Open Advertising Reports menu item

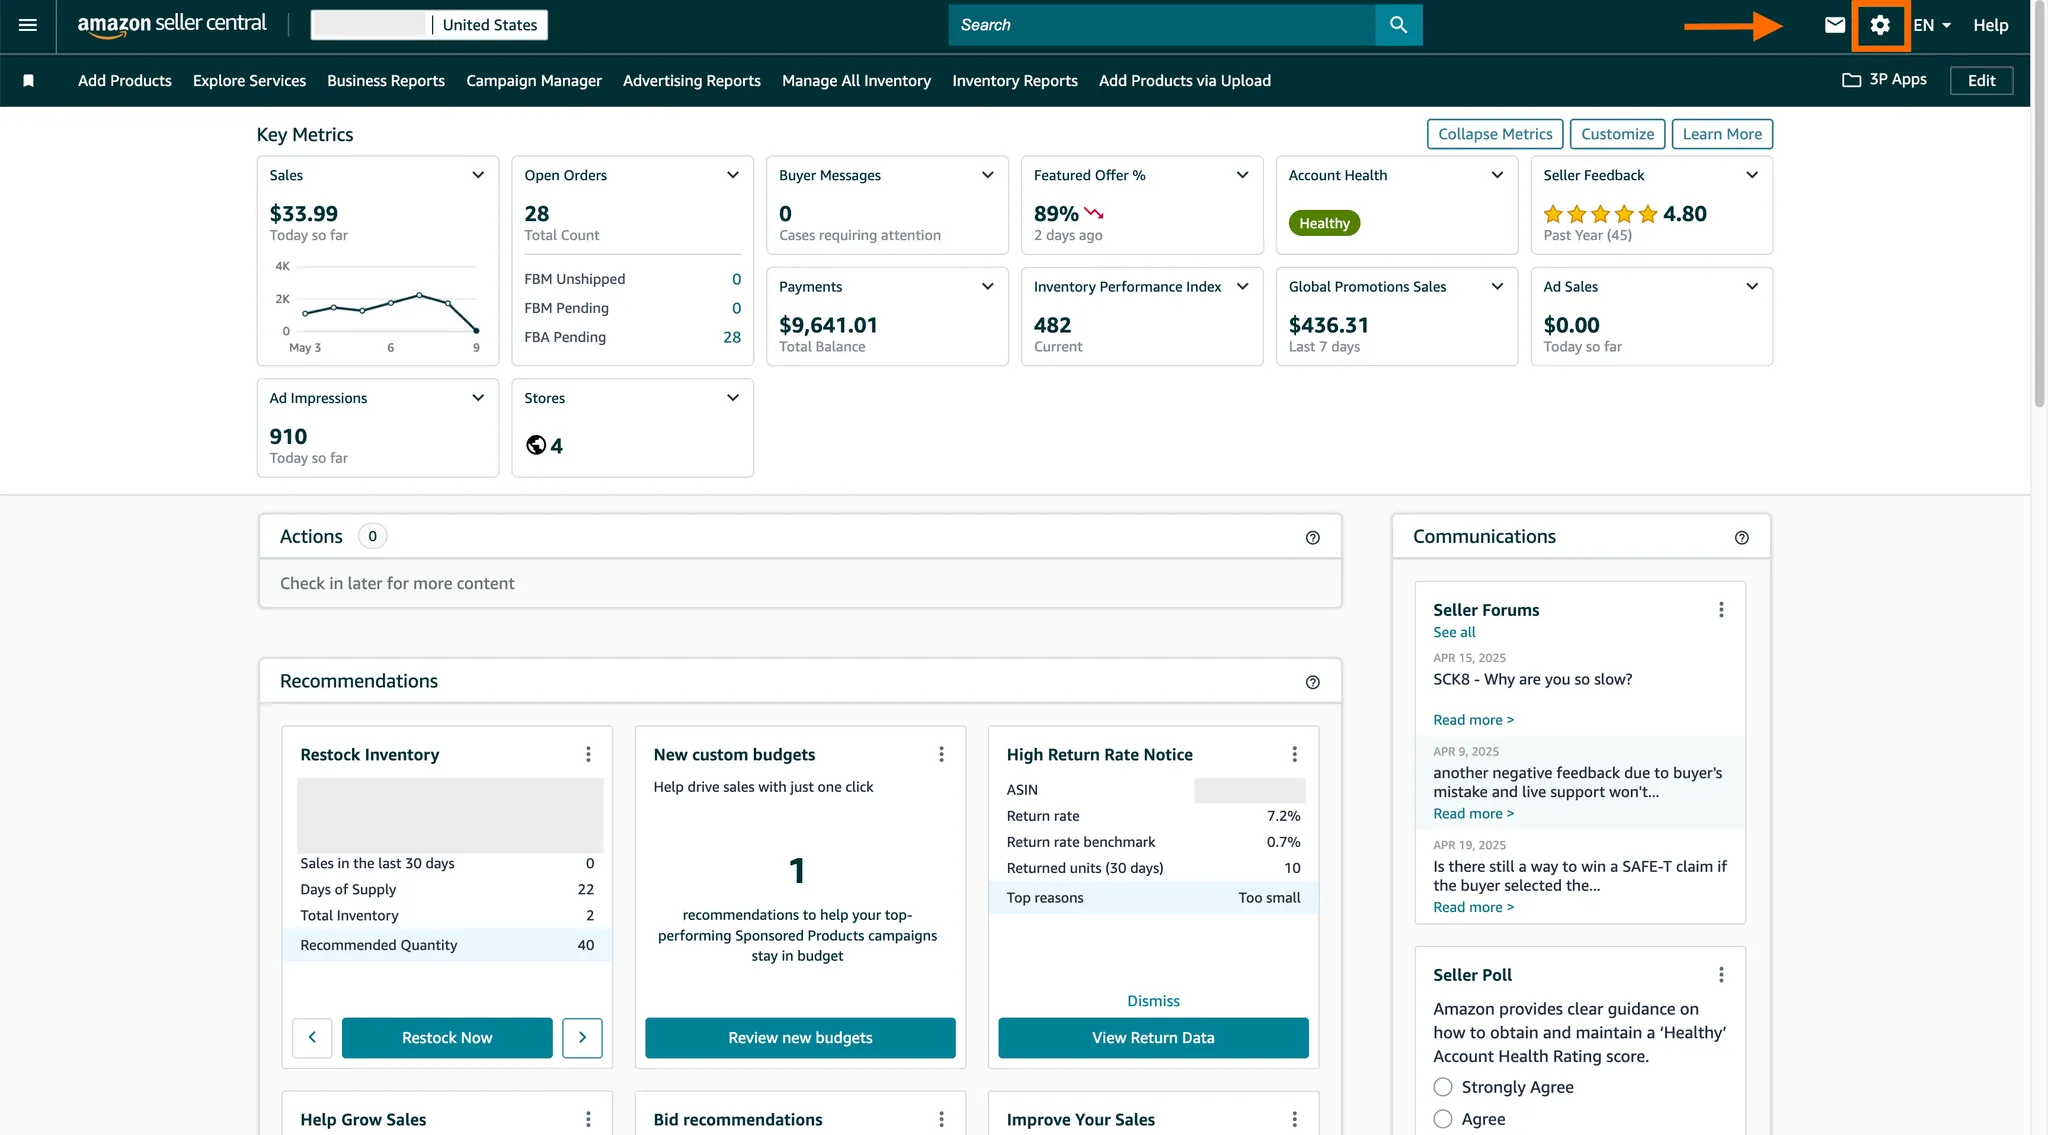[692, 81]
